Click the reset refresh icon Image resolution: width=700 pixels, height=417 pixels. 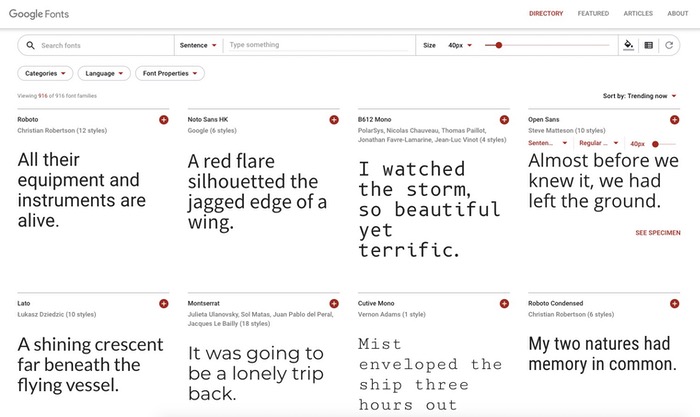(669, 45)
